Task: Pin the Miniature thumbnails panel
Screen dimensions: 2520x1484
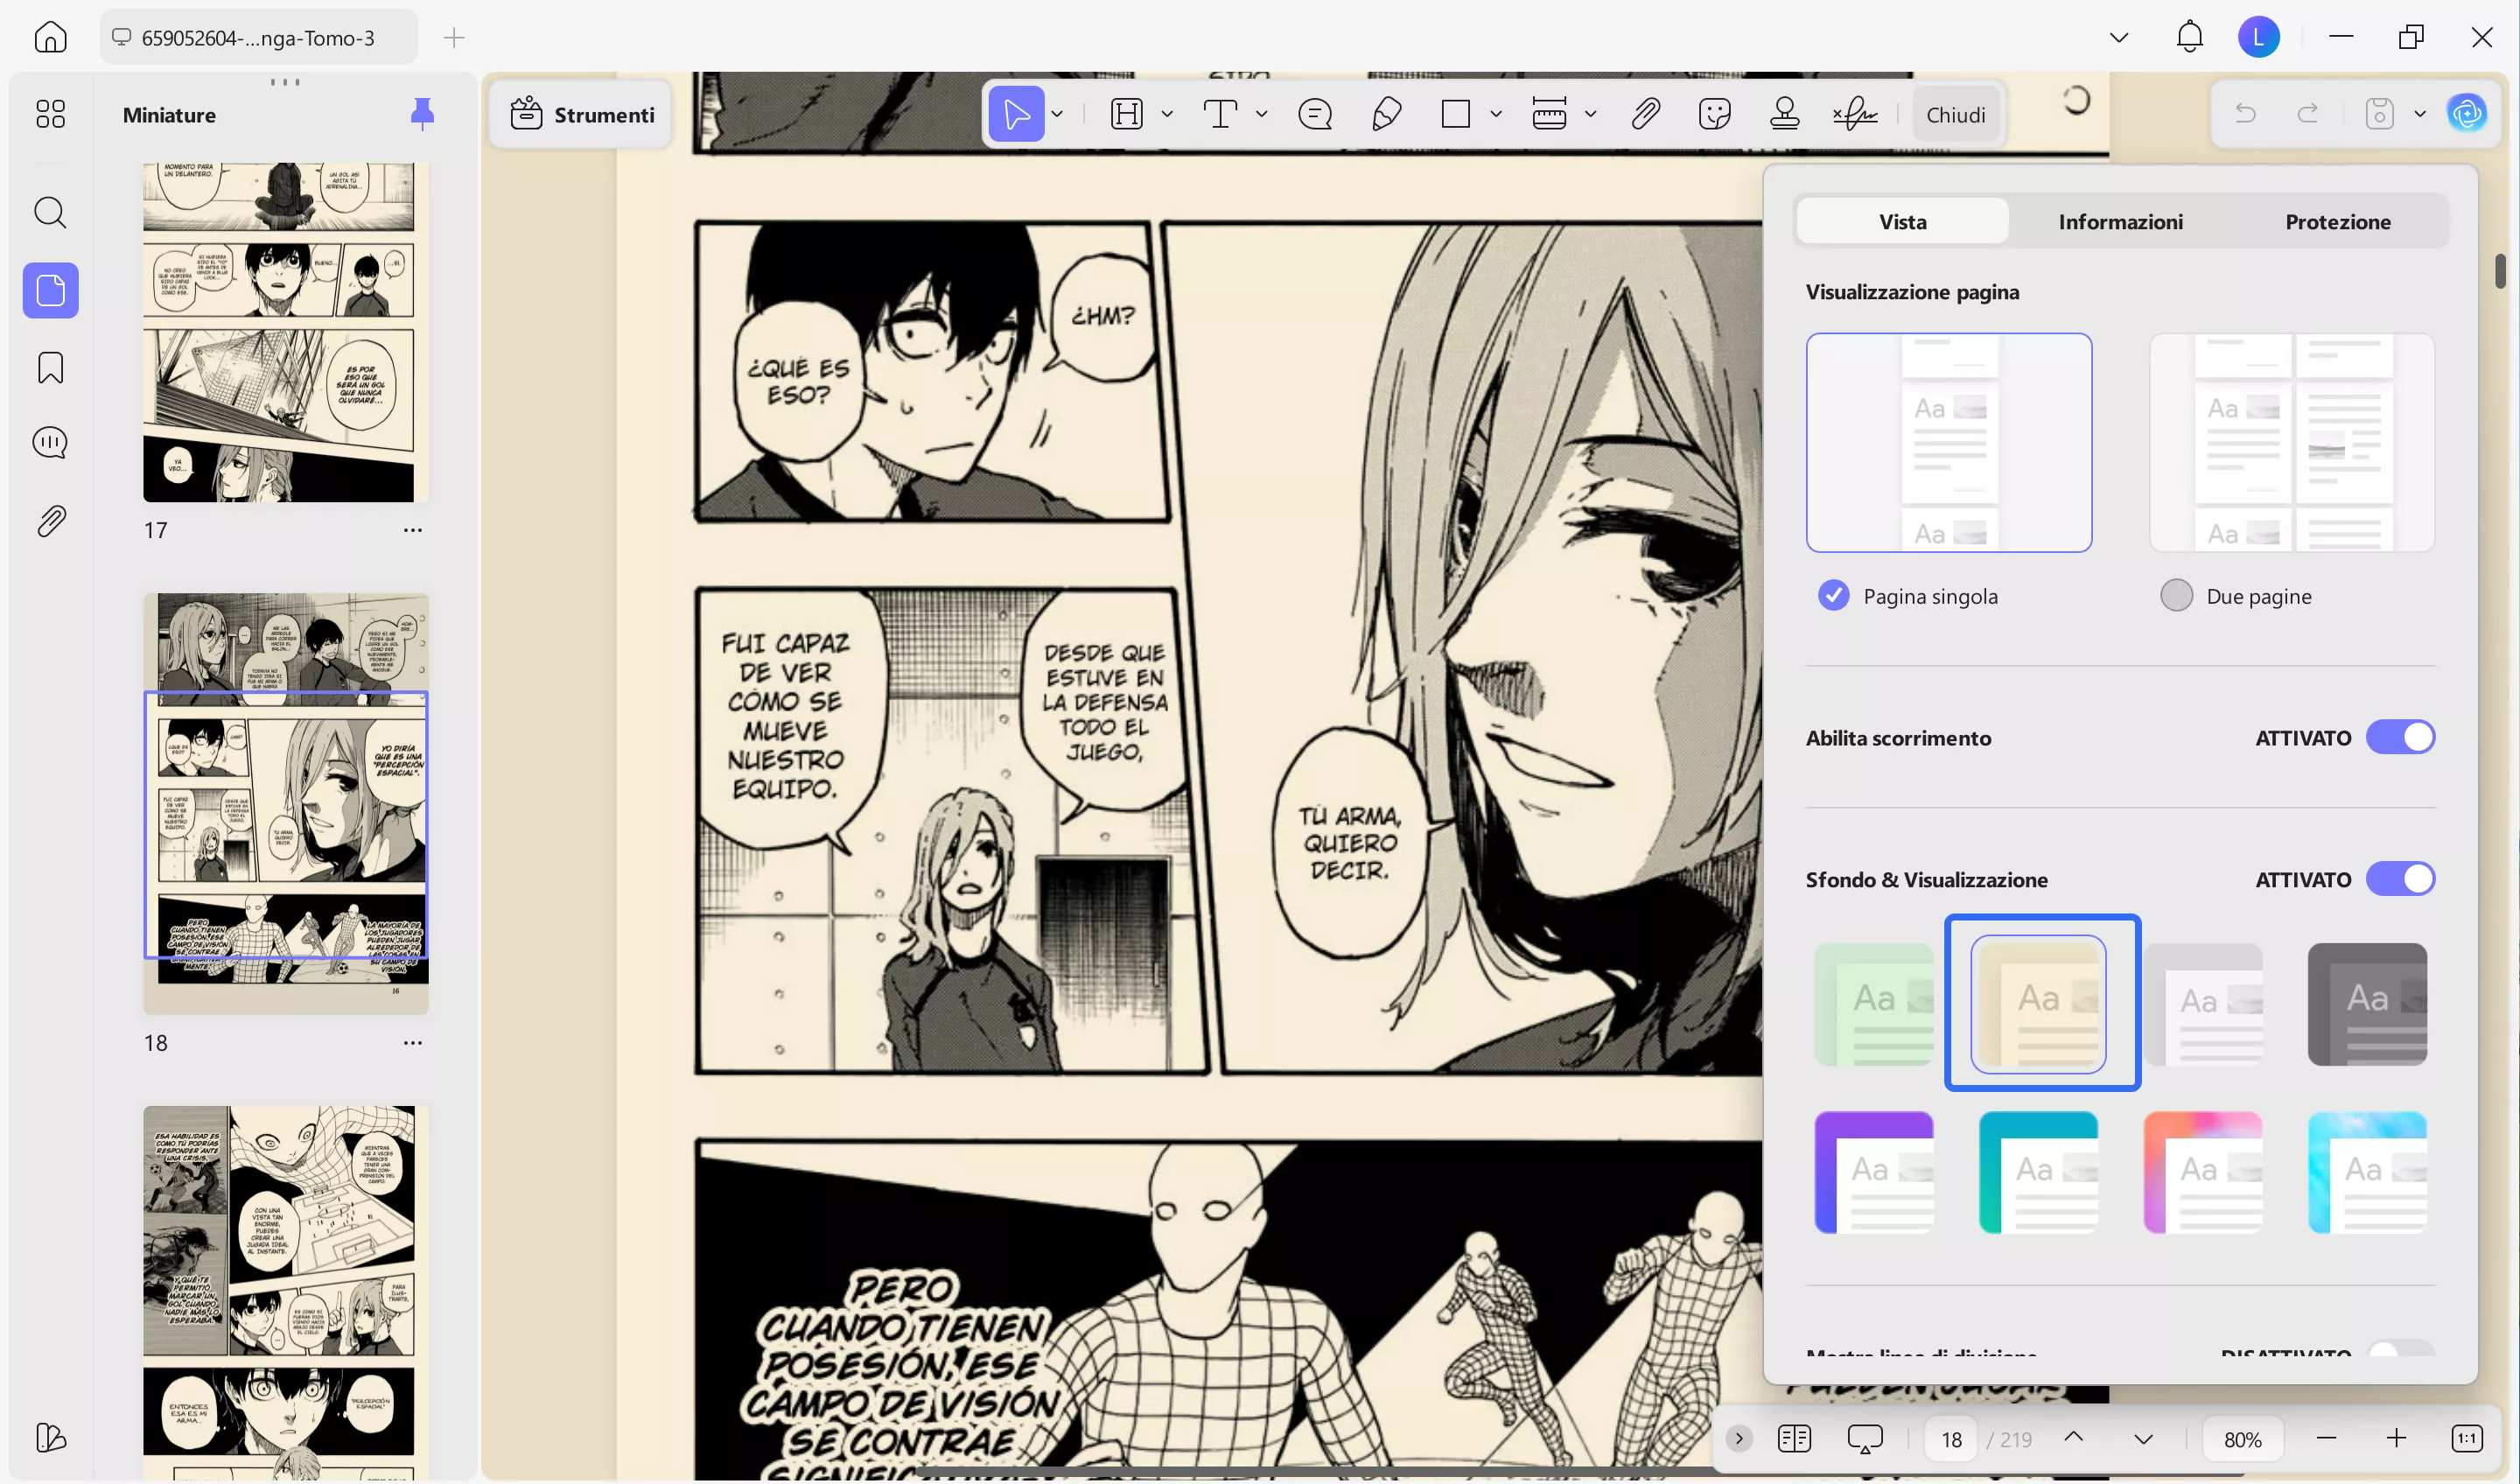Action: 422,114
